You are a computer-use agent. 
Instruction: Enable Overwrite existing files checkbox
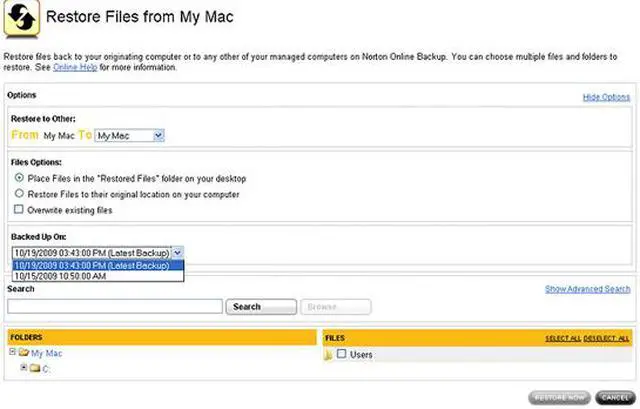18,209
